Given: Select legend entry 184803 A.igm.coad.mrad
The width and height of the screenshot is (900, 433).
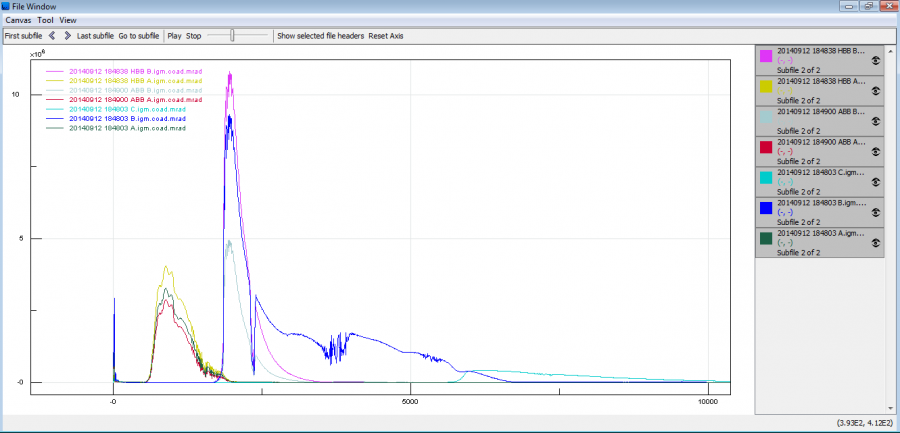Looking at the screenshot, I should (x=127, y=128).
